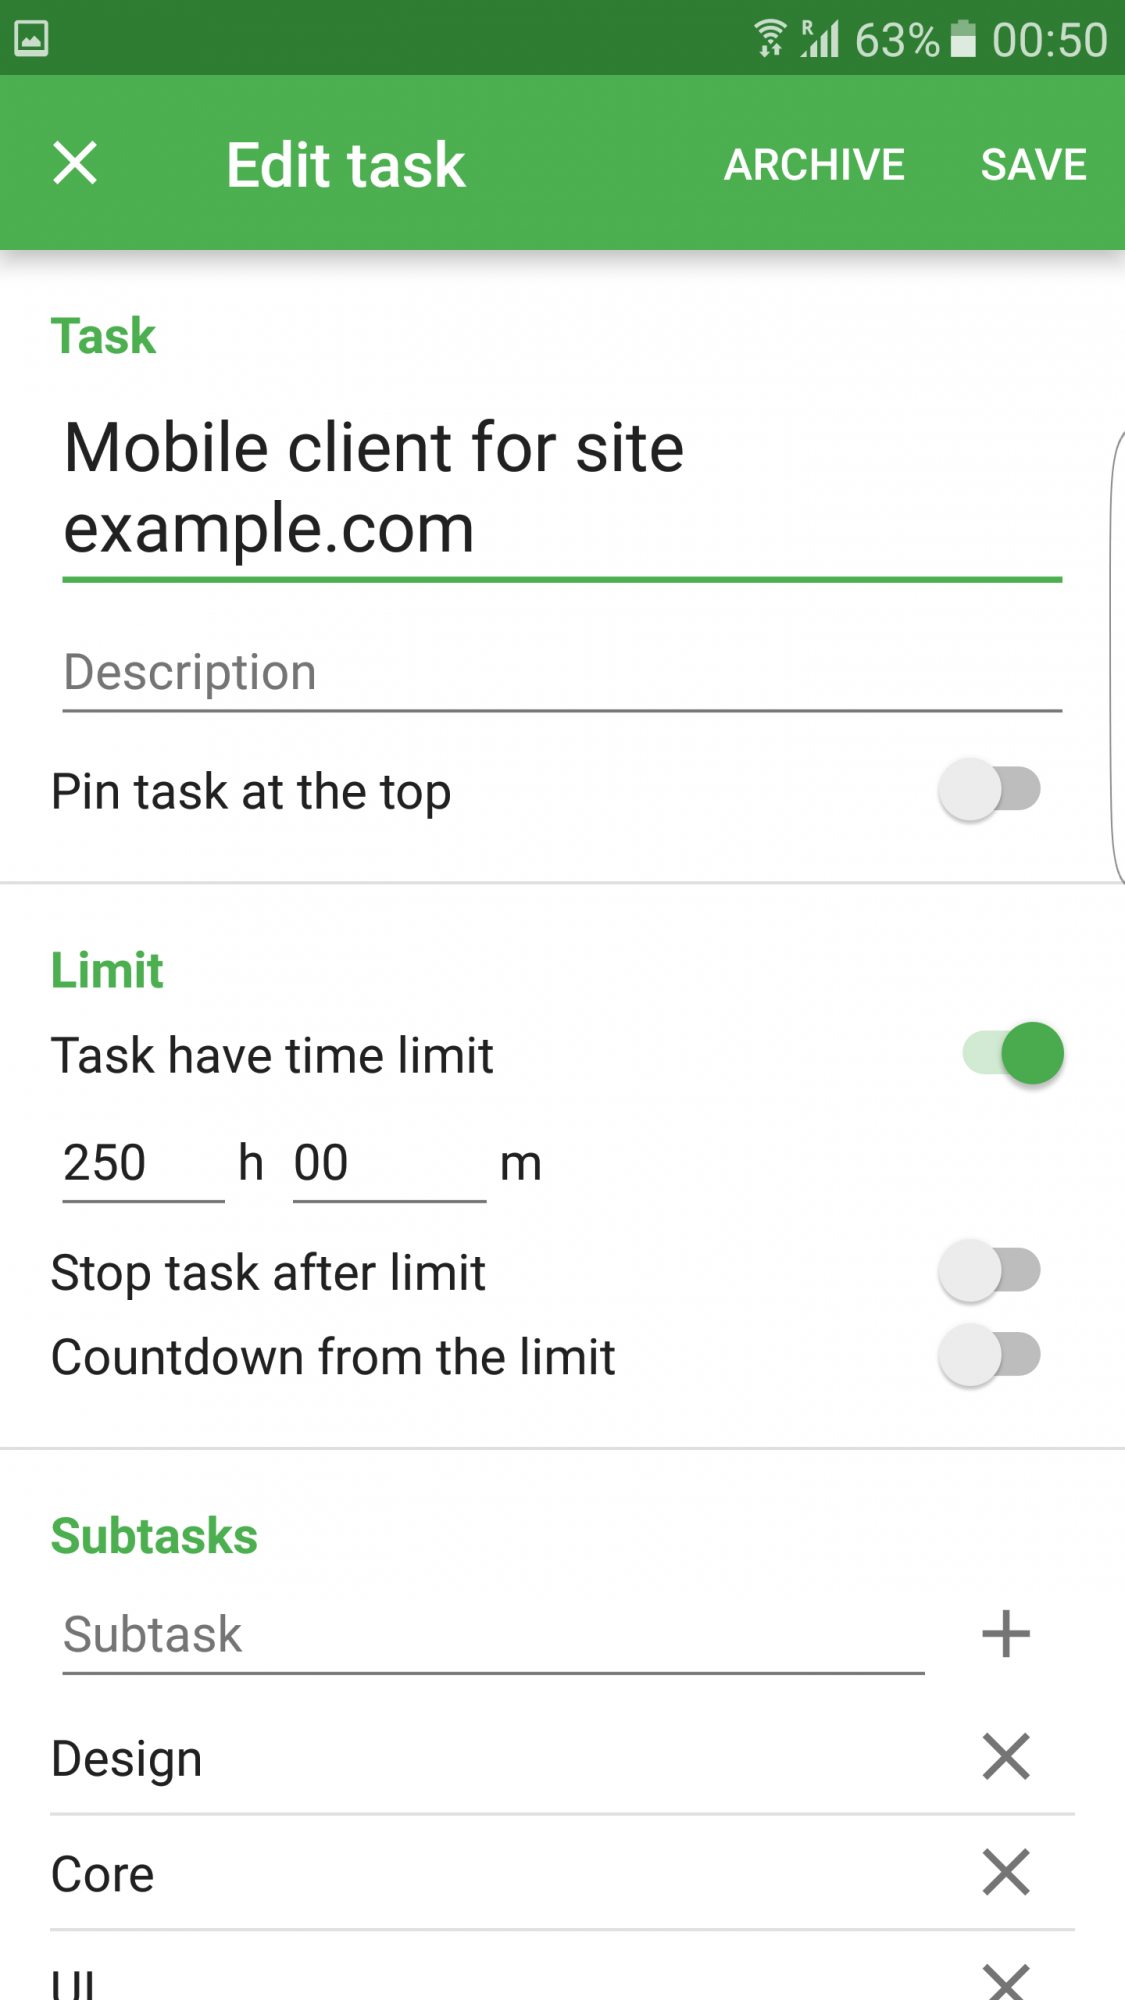Tap the plus icon to add subtask
The width and height of the screenshot is (1125, 2000).
[x=1005, y=1634]
